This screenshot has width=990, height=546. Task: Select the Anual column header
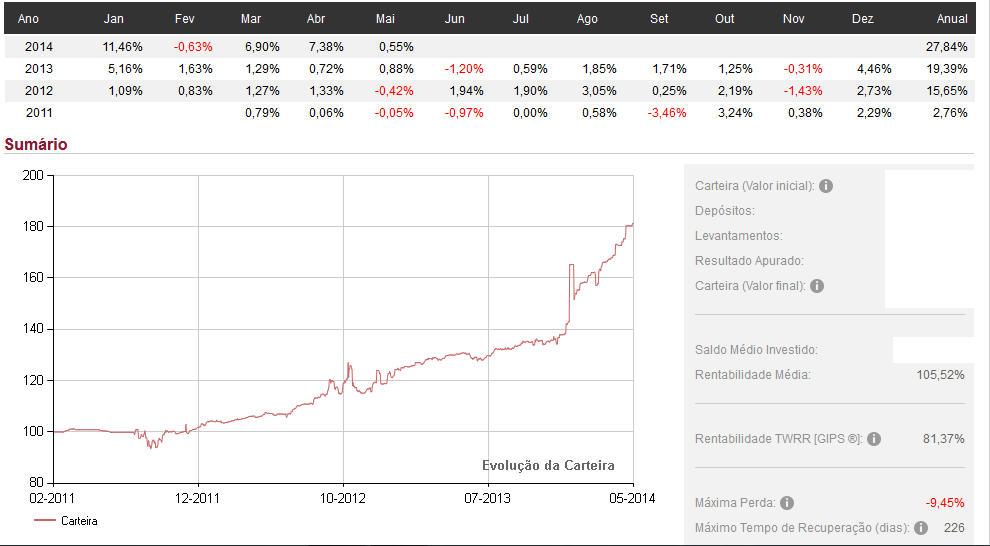[x=951, y=19]
